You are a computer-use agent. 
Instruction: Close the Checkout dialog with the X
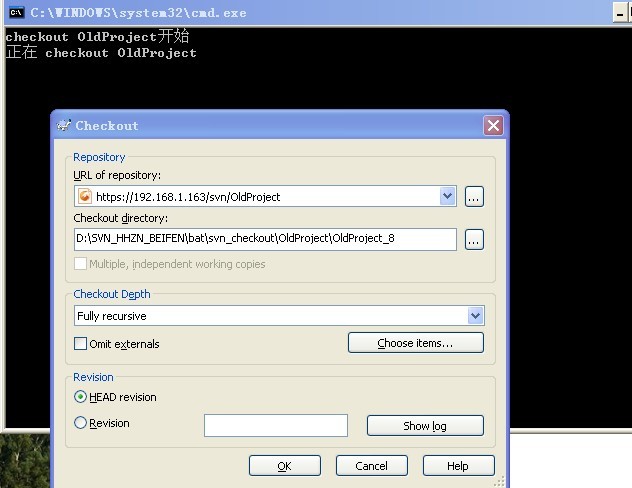492,126
